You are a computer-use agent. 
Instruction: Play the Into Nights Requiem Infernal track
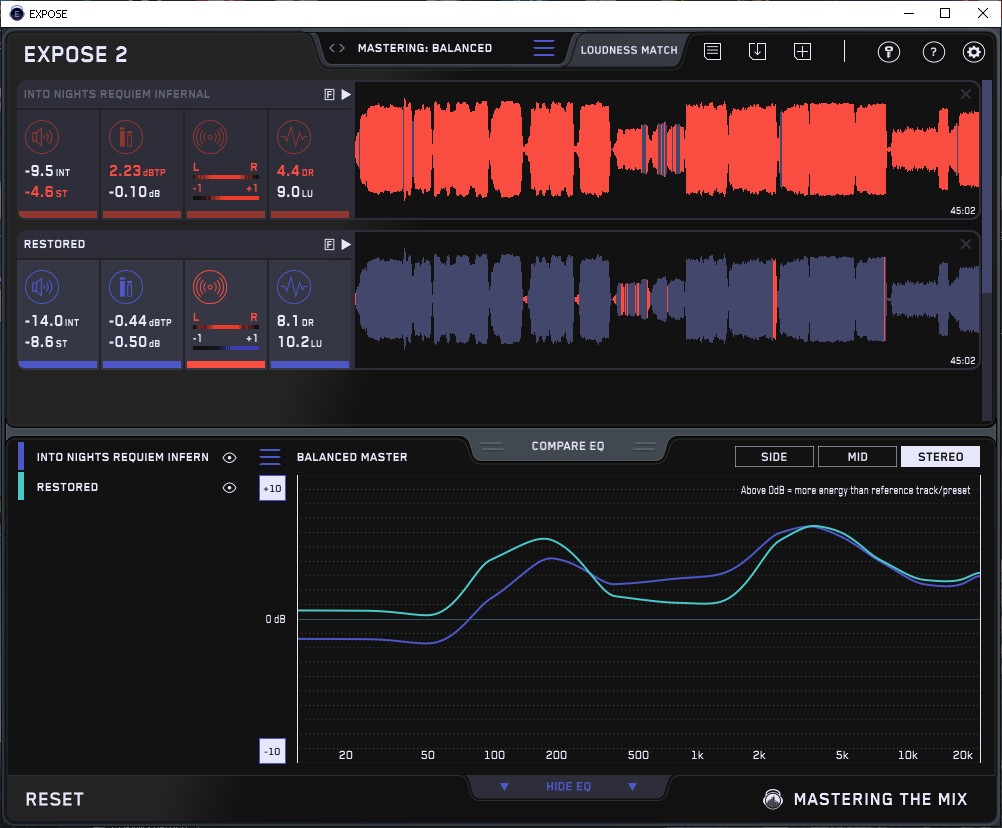point(346,95)
